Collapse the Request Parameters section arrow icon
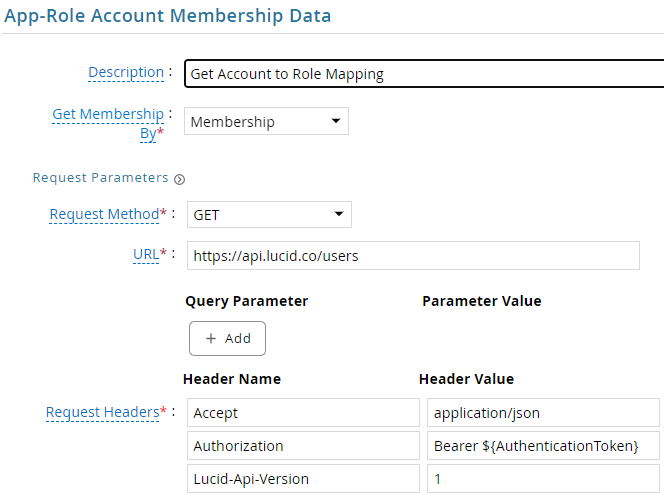Screen dimensions: 664x495 (x=180, y=180)
